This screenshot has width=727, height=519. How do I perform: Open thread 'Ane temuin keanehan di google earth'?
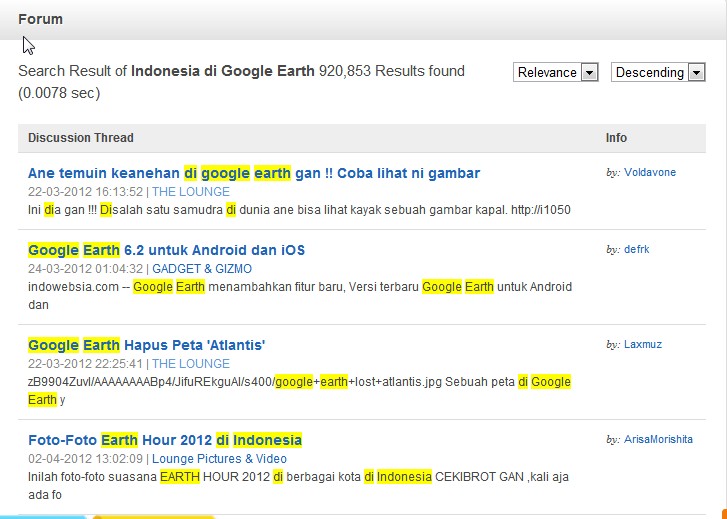[x=254, y=173]
